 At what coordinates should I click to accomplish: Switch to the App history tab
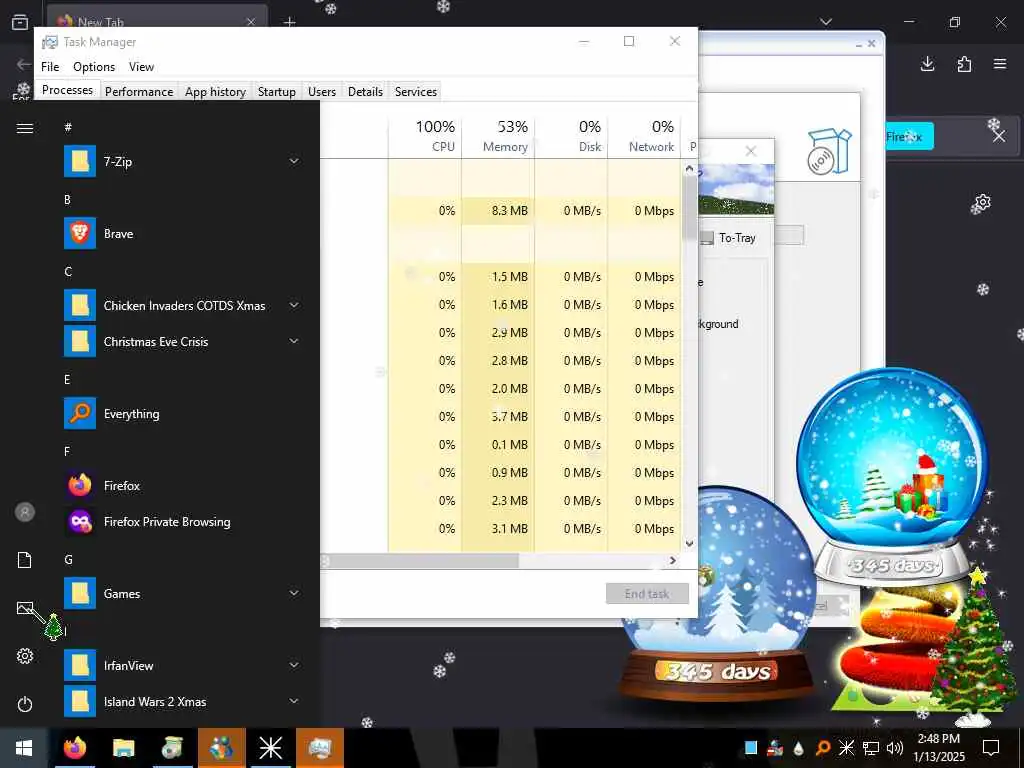(216, 91)
